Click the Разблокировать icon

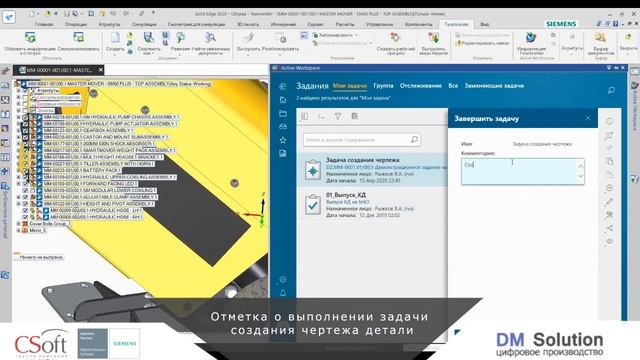point(280,38)
